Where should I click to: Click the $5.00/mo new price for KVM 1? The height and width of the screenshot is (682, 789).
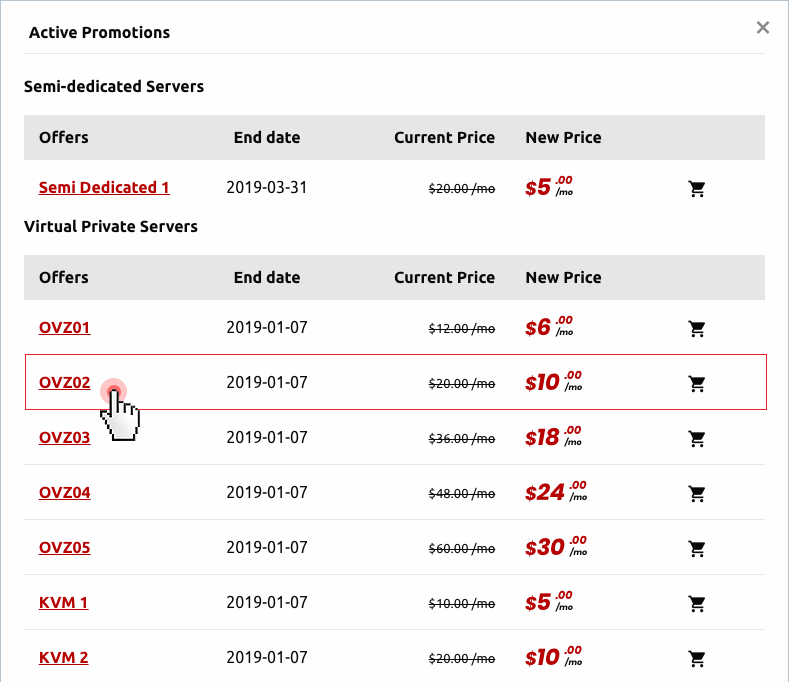click(x=549, y=600)
